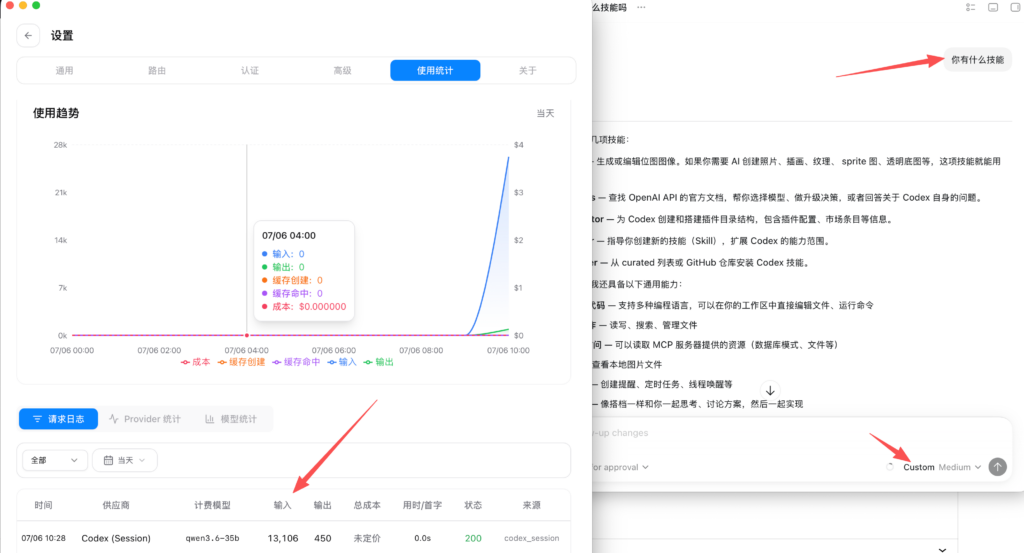The height and width of the screenshot is (553, 1024).
Task: Open the three-dots menu in chat title
Action: tap(641, 8)
